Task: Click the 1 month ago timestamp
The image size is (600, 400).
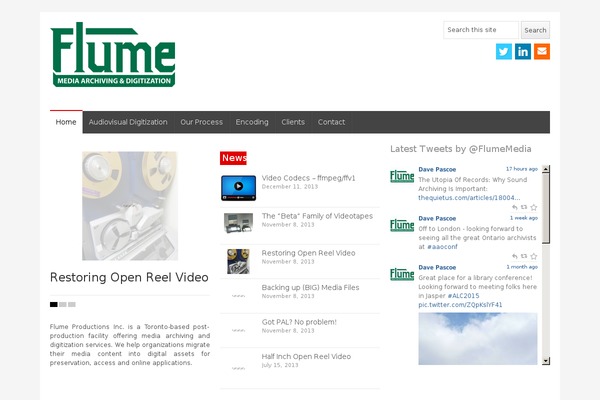Action: [x=522, y=267]
